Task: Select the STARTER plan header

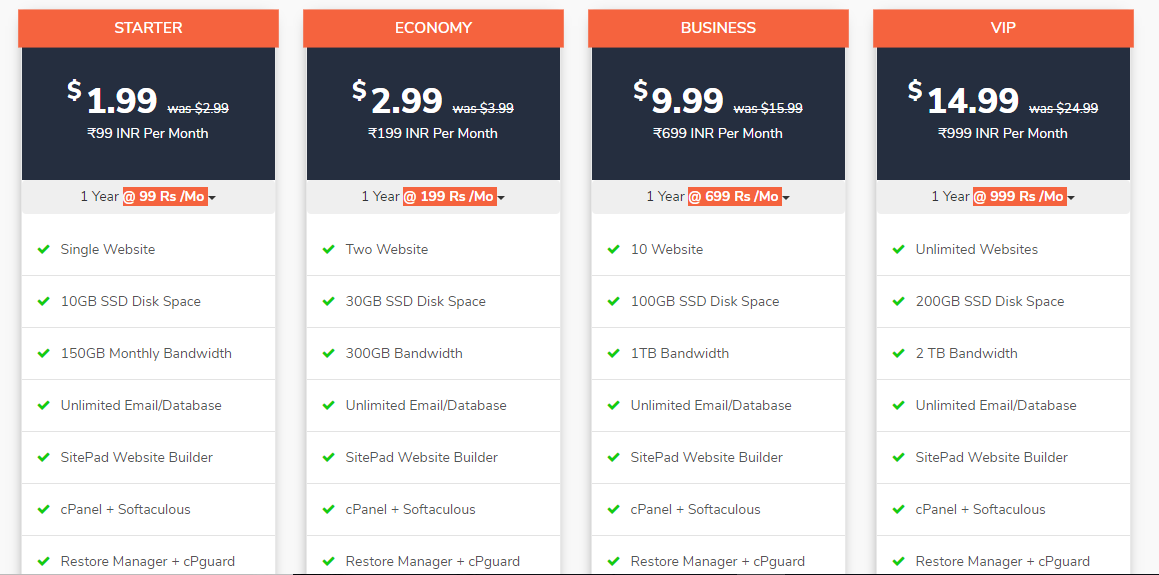Action: point(149,28)
